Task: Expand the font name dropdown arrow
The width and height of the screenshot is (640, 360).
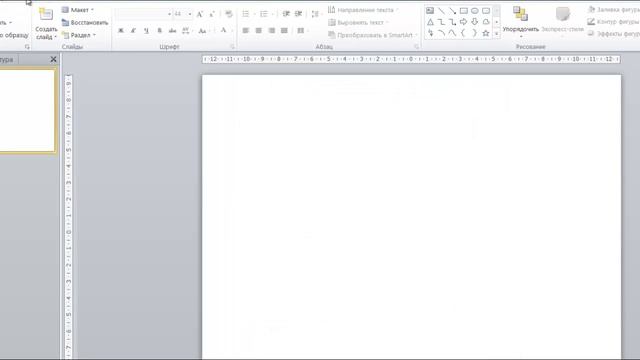Action: click(169, 14)
